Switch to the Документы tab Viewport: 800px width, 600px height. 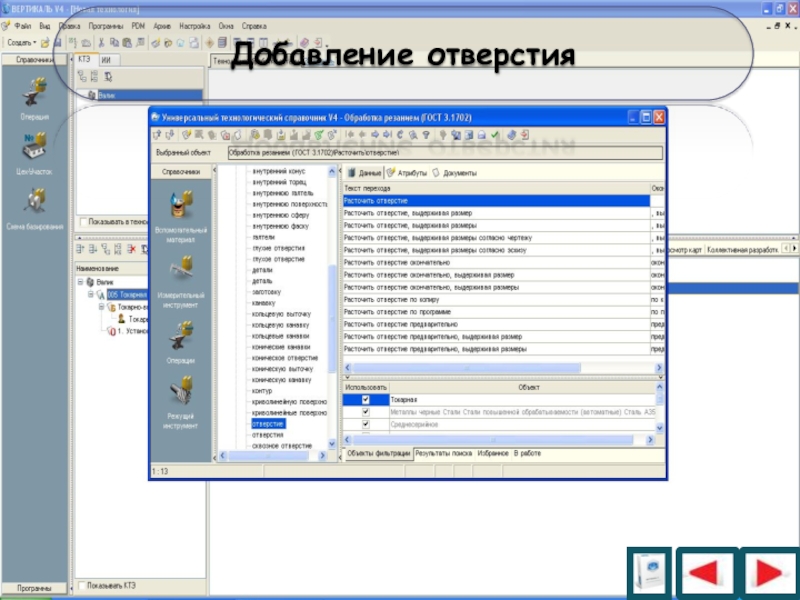(455, 173)
